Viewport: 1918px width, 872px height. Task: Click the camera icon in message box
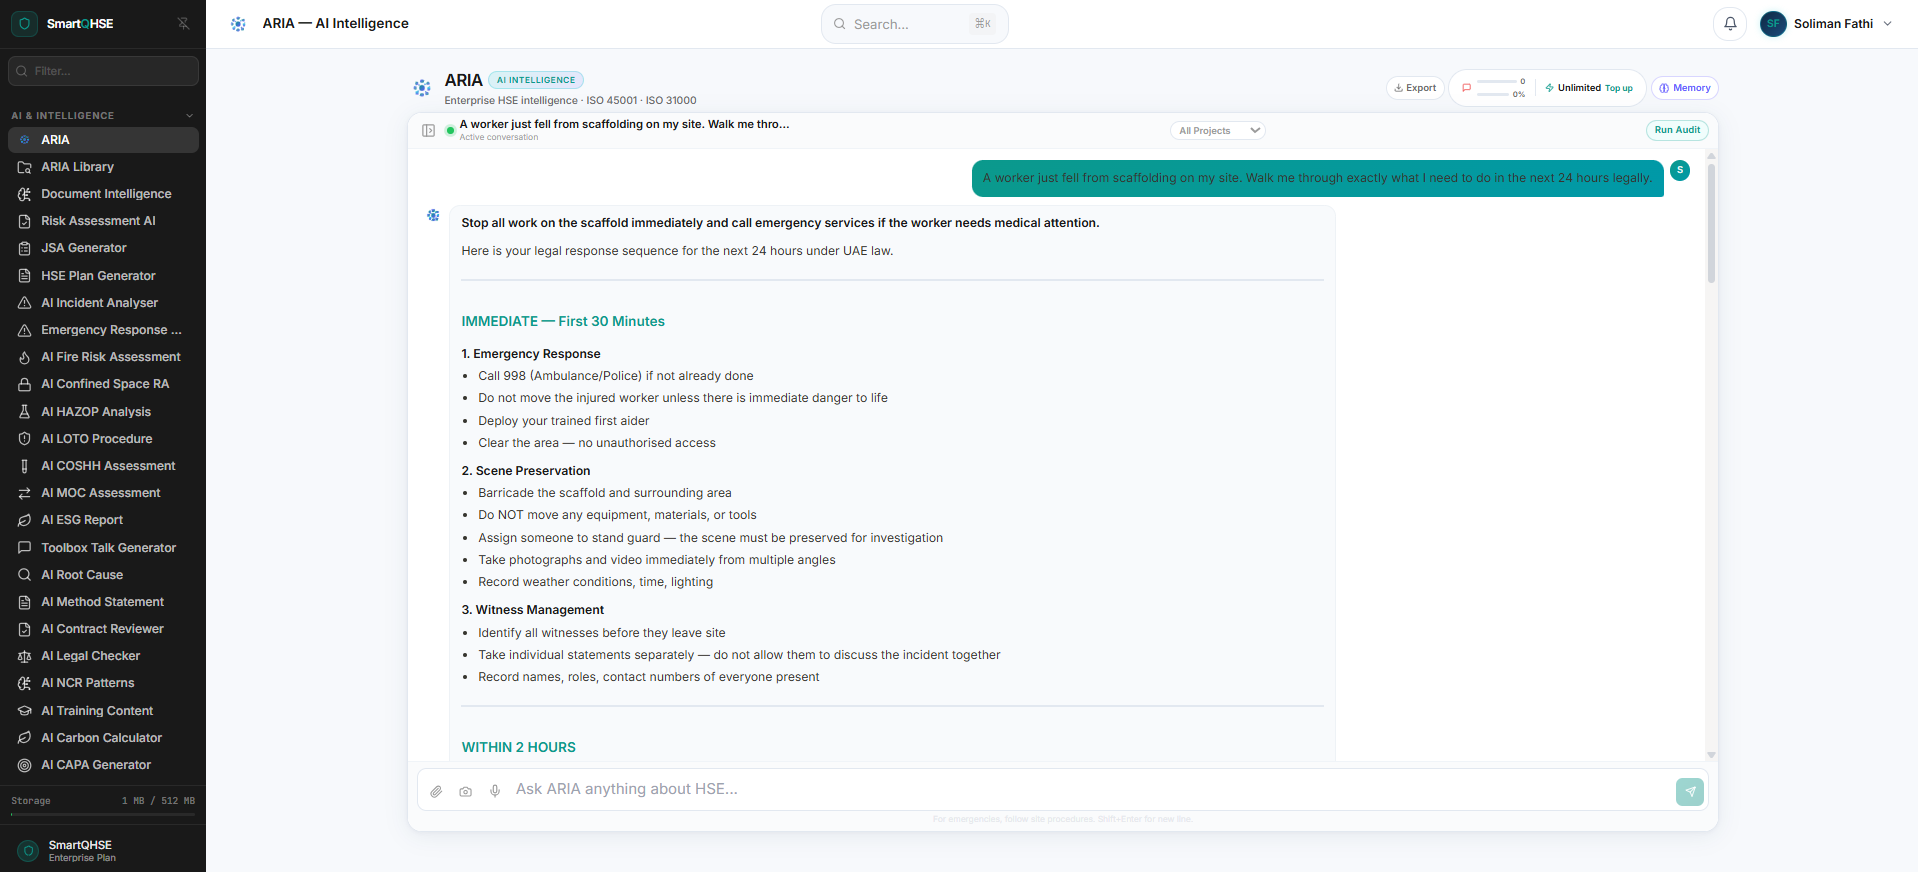465,791
